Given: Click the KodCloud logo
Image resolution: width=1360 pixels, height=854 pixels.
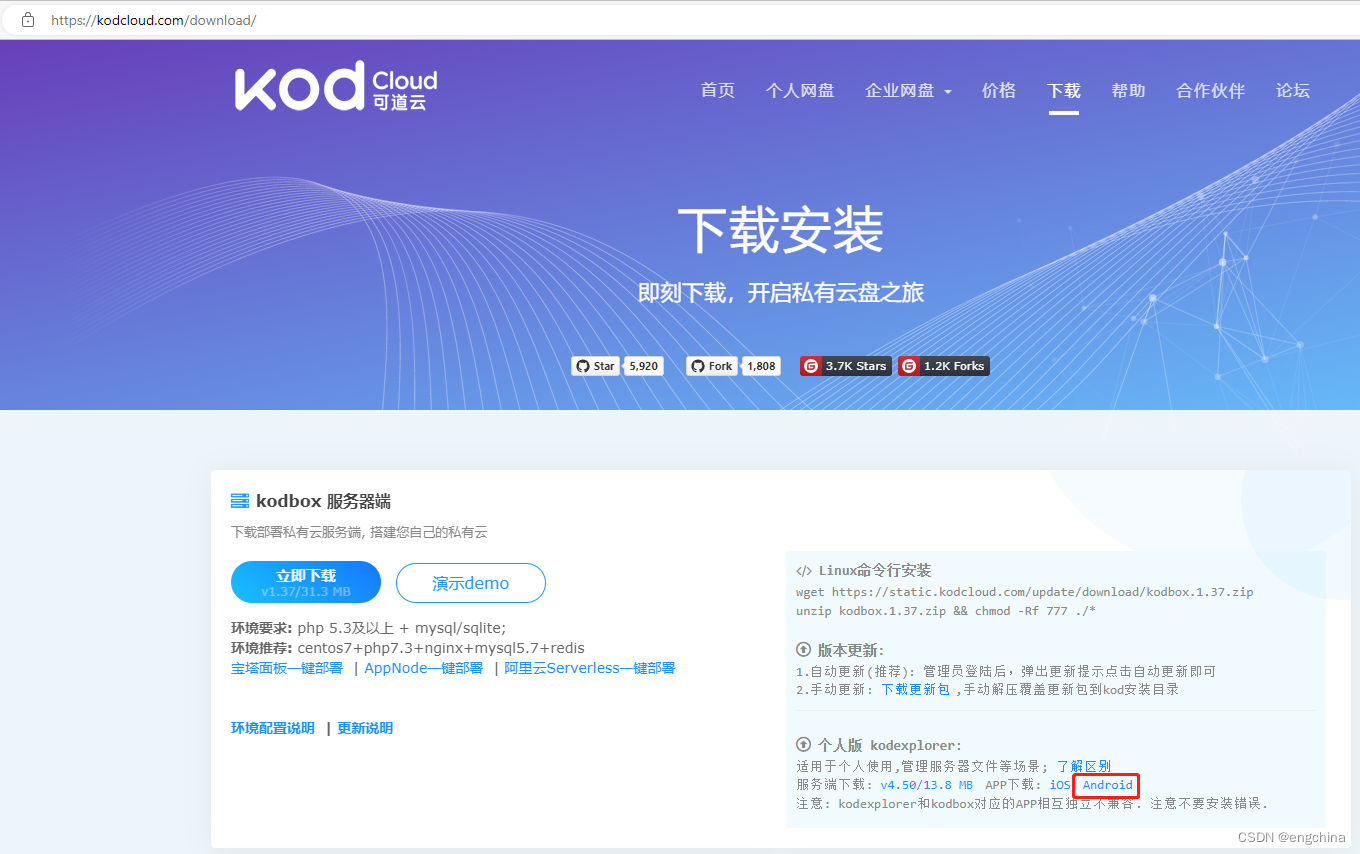Looking at the screenshot, I should [336, 87].
